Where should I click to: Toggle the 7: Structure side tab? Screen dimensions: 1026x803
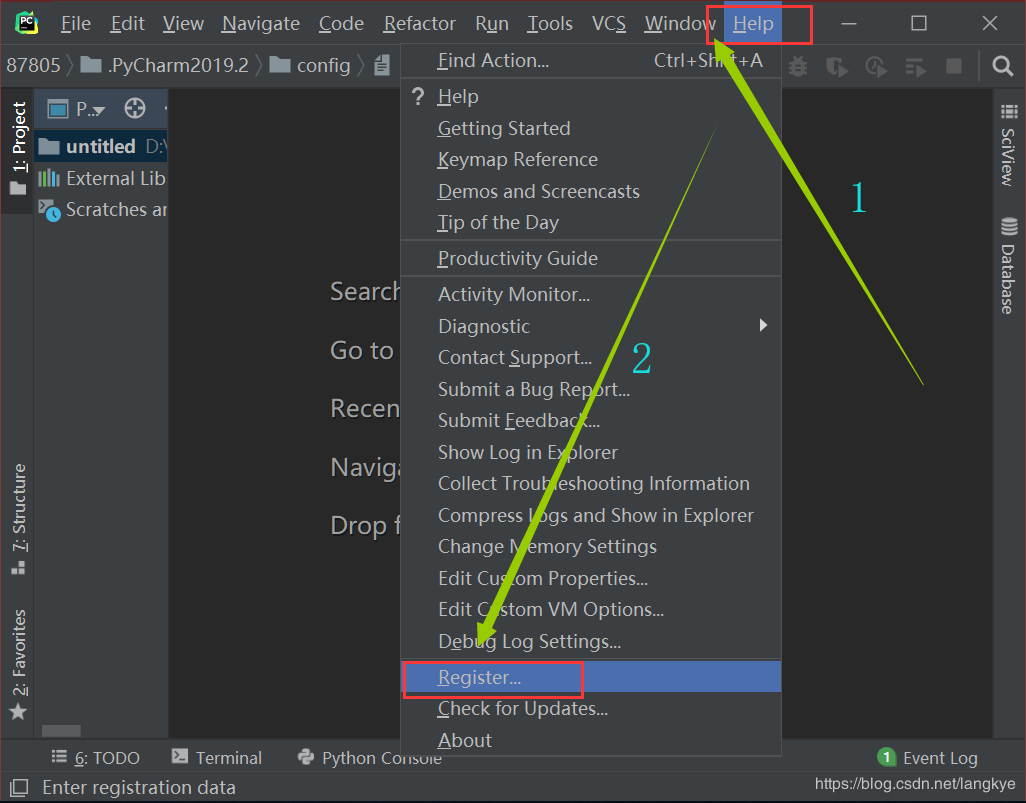(18, 520)
